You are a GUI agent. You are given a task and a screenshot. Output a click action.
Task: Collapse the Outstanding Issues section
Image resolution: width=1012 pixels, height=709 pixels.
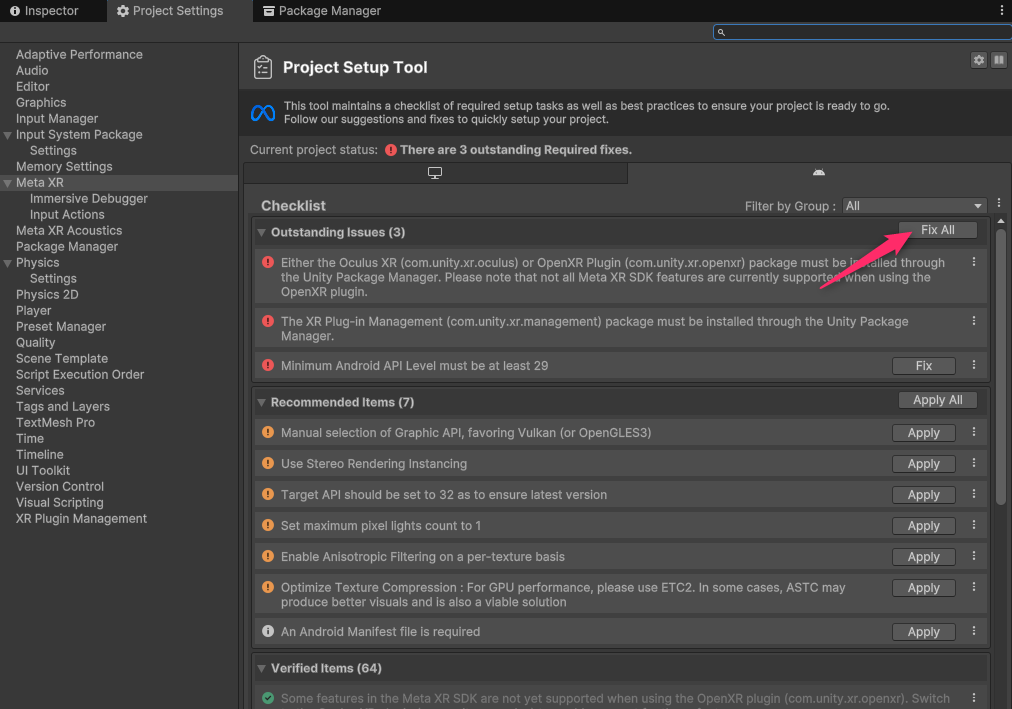click(x=262, y=232)
